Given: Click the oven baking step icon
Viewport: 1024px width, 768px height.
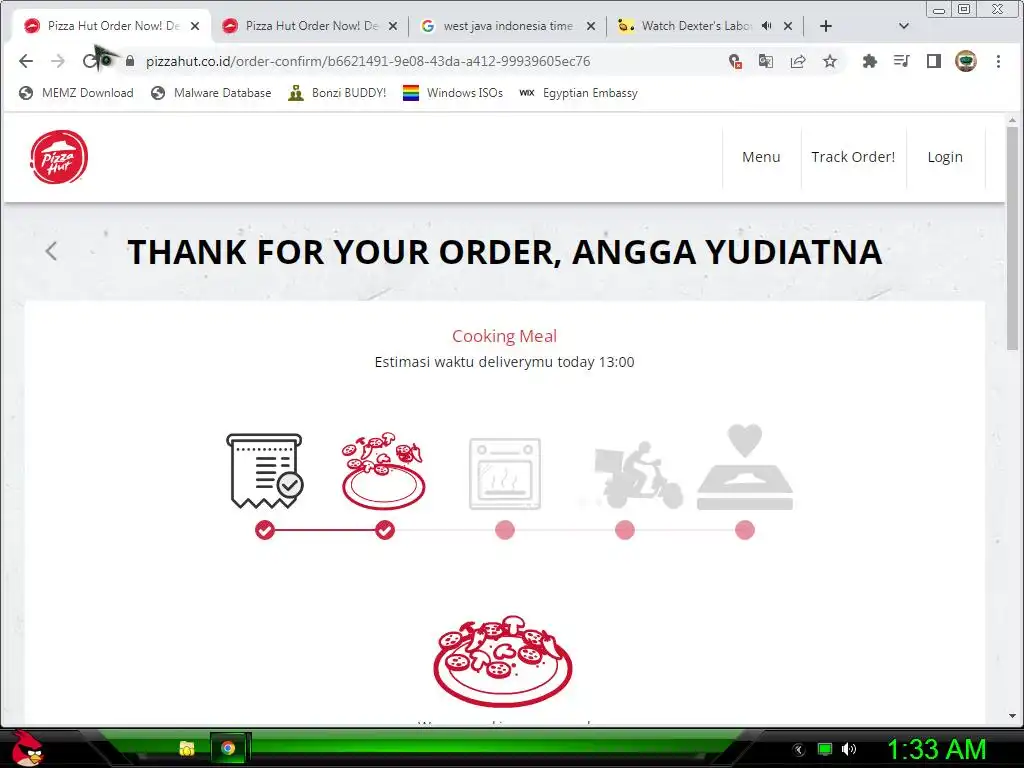Looking at the screenshot, I should pyautogui.click(x=505, y=473).
